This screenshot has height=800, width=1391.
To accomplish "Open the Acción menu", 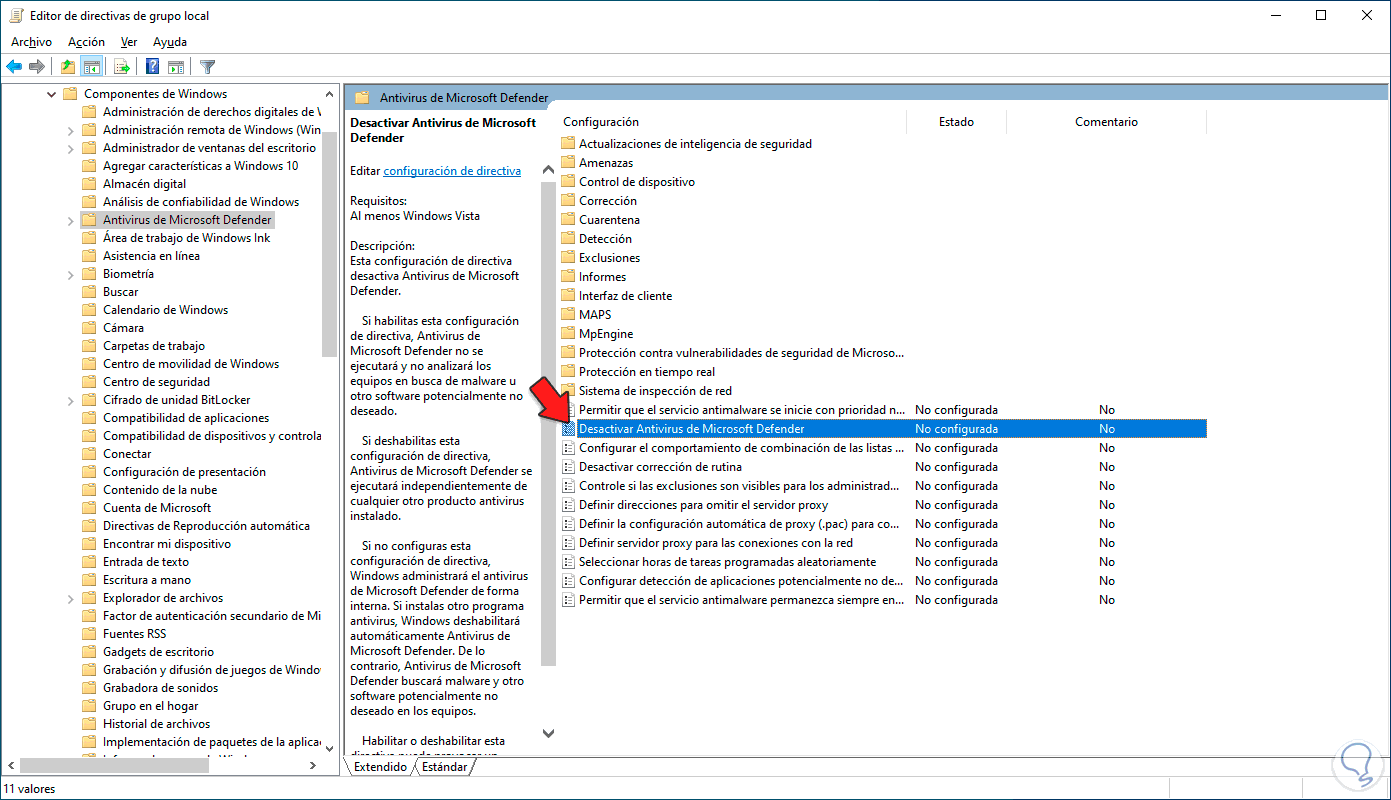I will [x=86, y=42].
